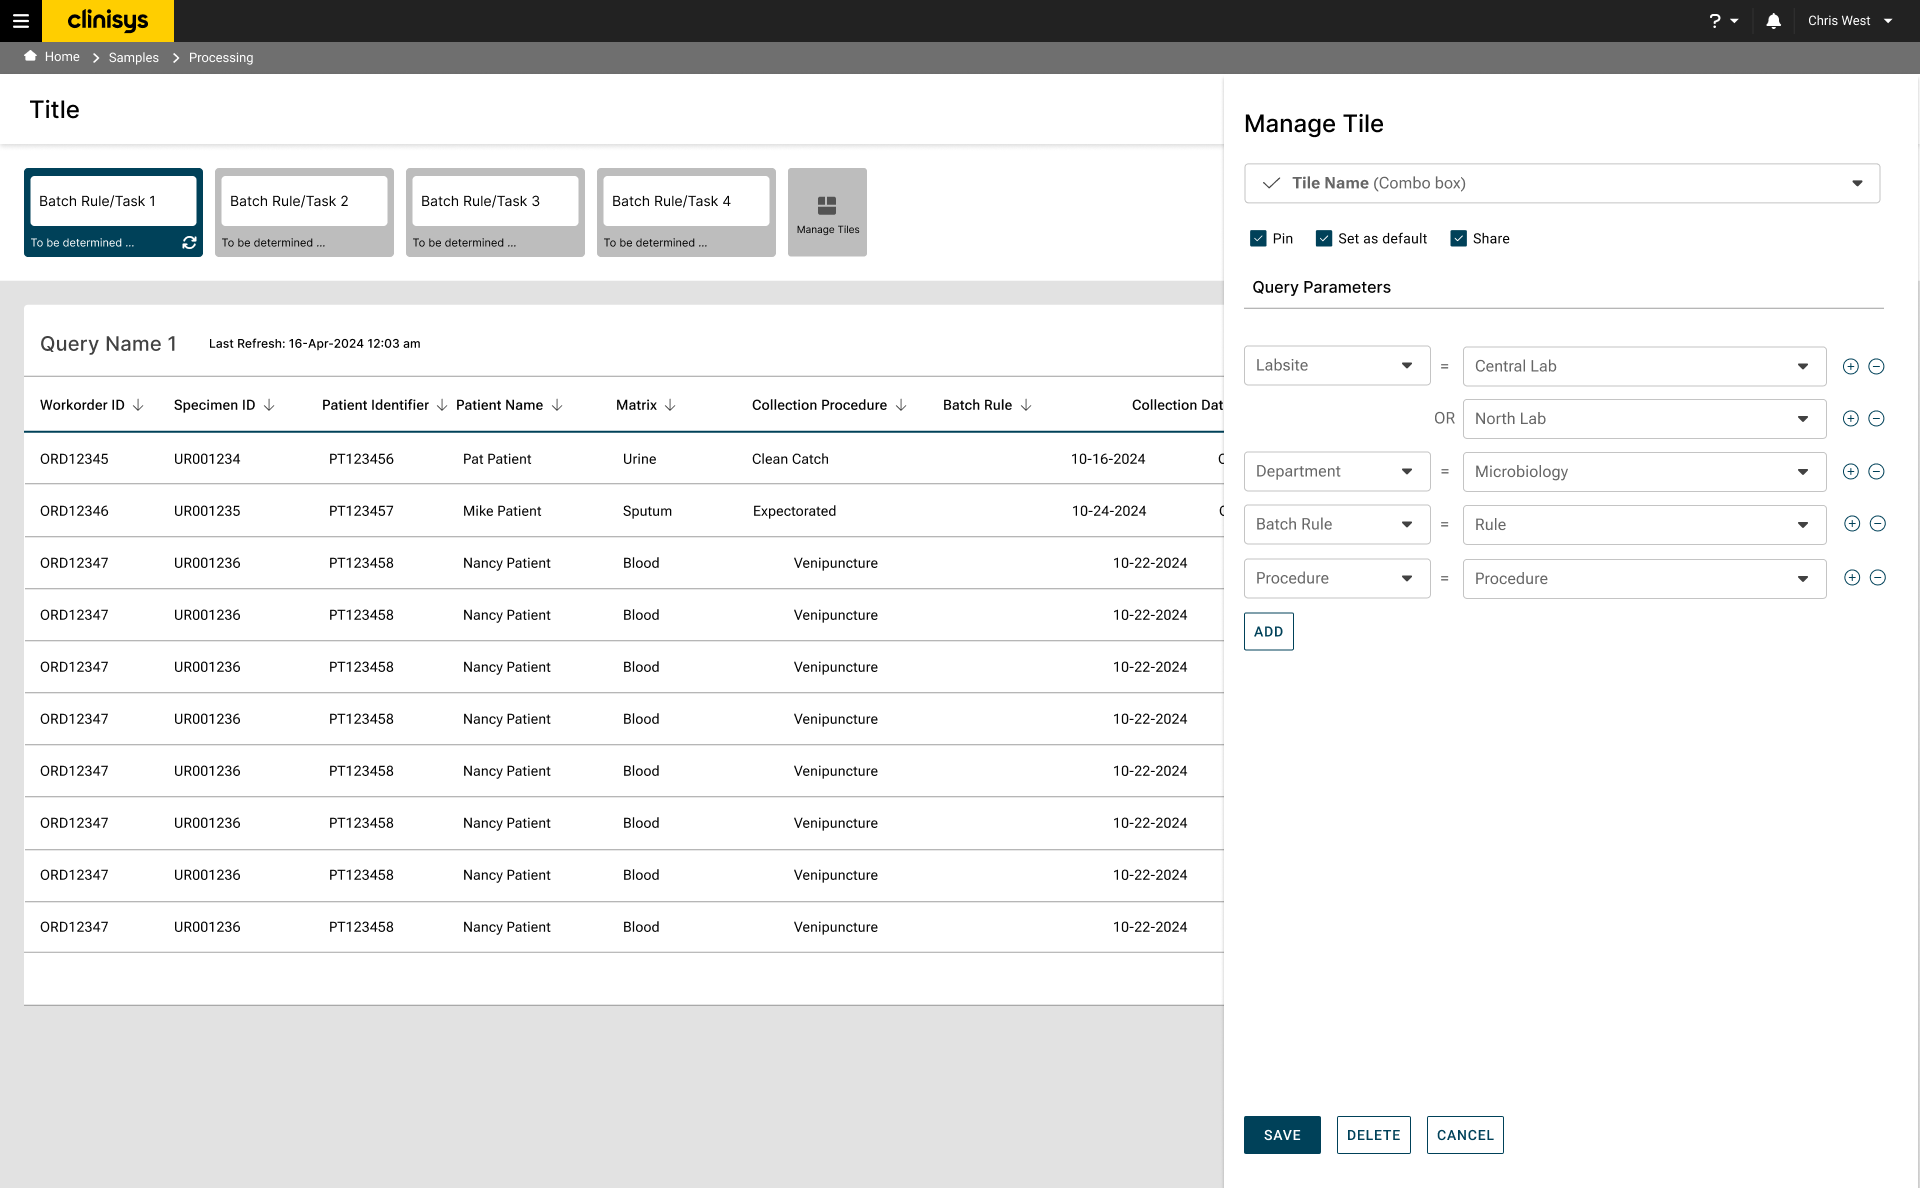Click the CANCEL button
This screenshot has height=1188, width=1920.
1465,1135
